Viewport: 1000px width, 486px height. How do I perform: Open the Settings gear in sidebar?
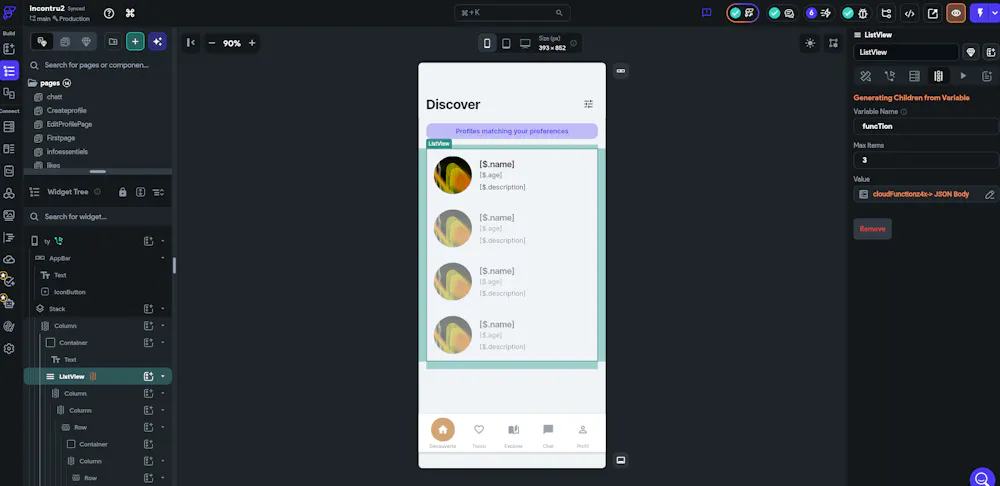(x=9, y=349)
